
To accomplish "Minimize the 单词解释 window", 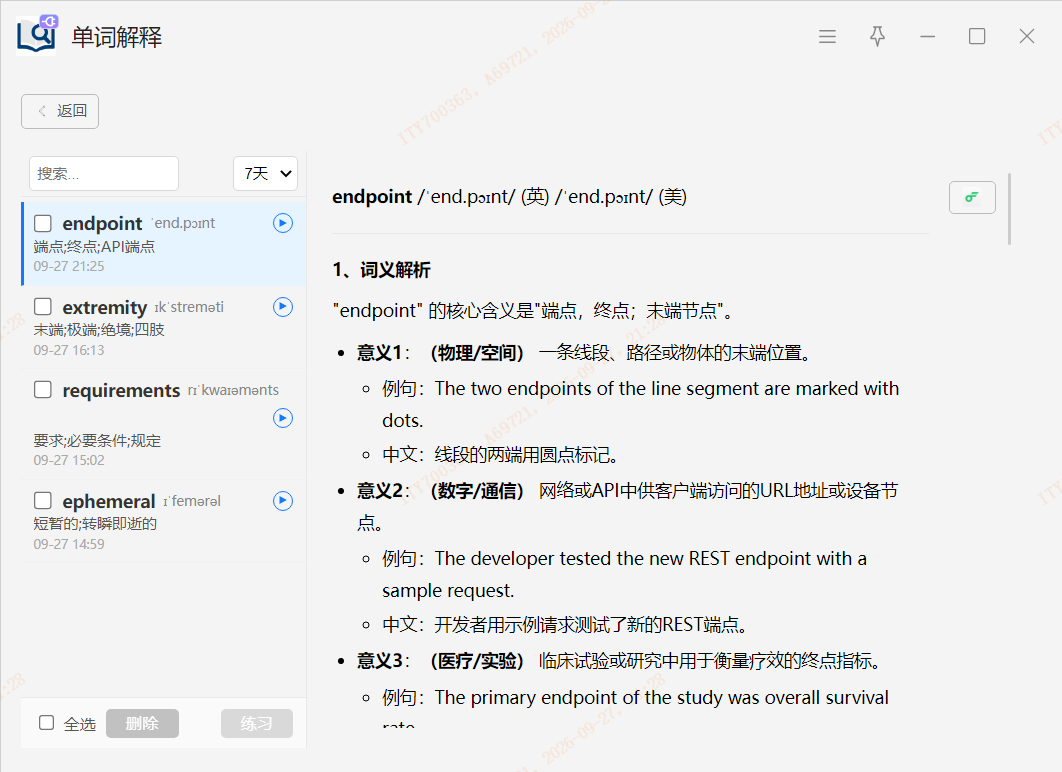I will click(x=927, y=37).
